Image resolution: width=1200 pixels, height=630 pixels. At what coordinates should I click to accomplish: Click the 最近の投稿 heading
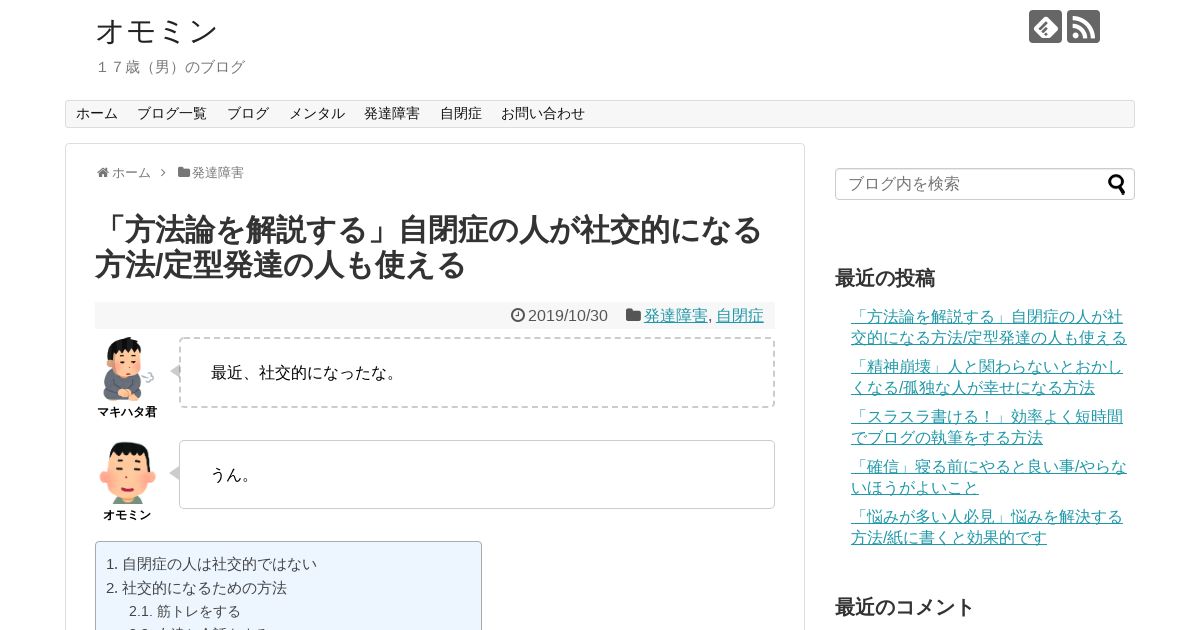tap(885, 278)
